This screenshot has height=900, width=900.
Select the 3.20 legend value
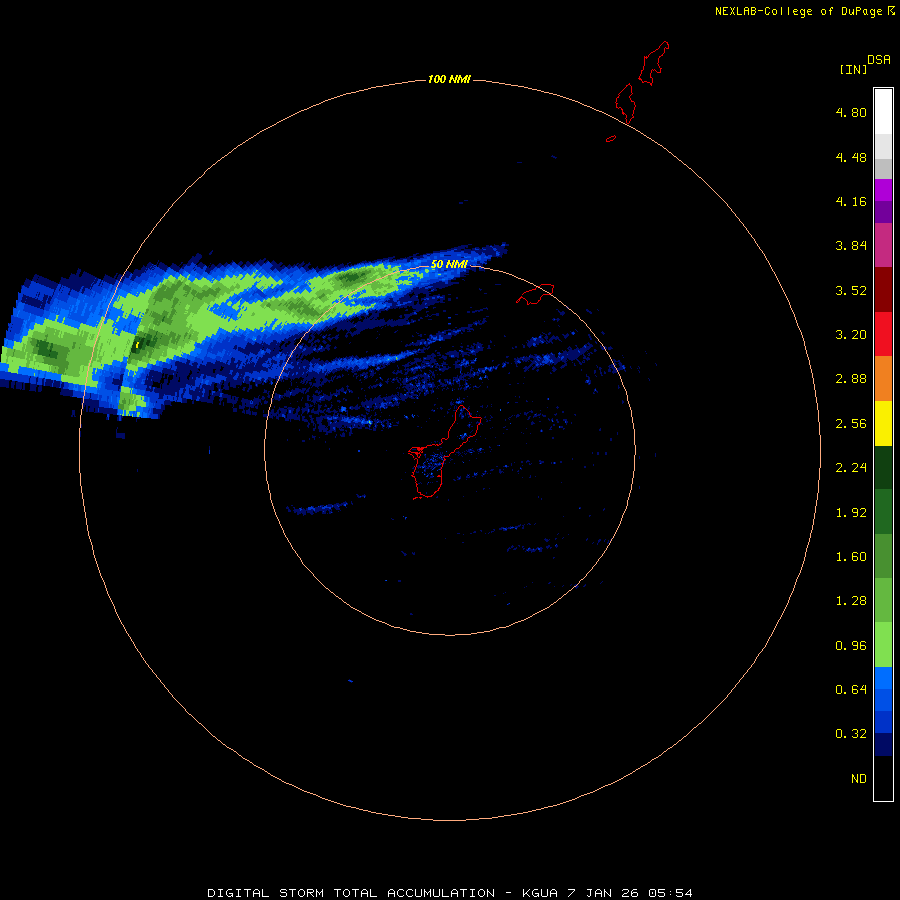(x=851, y=335)
